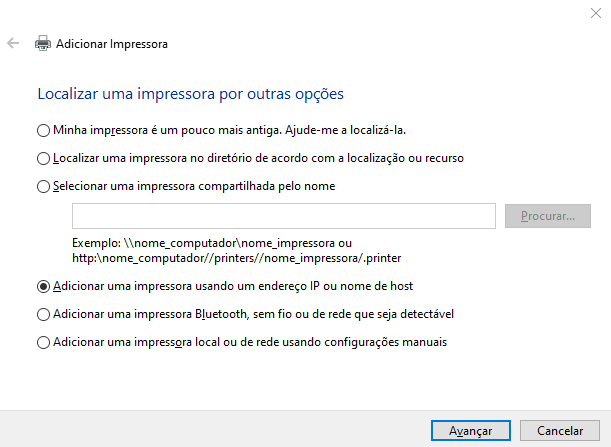This screenshot has height=447, width=611.
Task: Close the Adicionar Impressora dialog
Action: coord(594,14)
